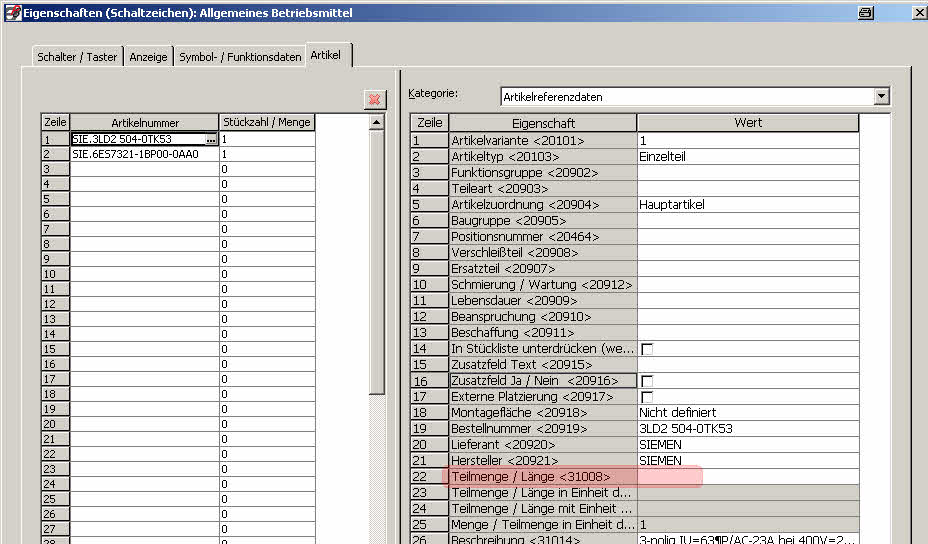Switch to the Anzeige tab
Screen dimensions: 928x544
coord(148,57)
